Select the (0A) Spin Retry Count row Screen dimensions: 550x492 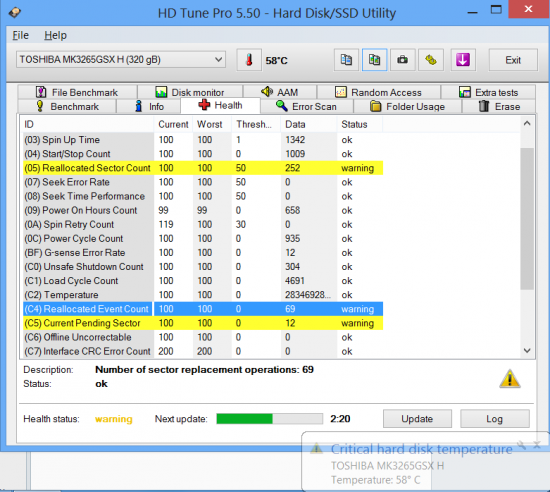click(203, 224)
